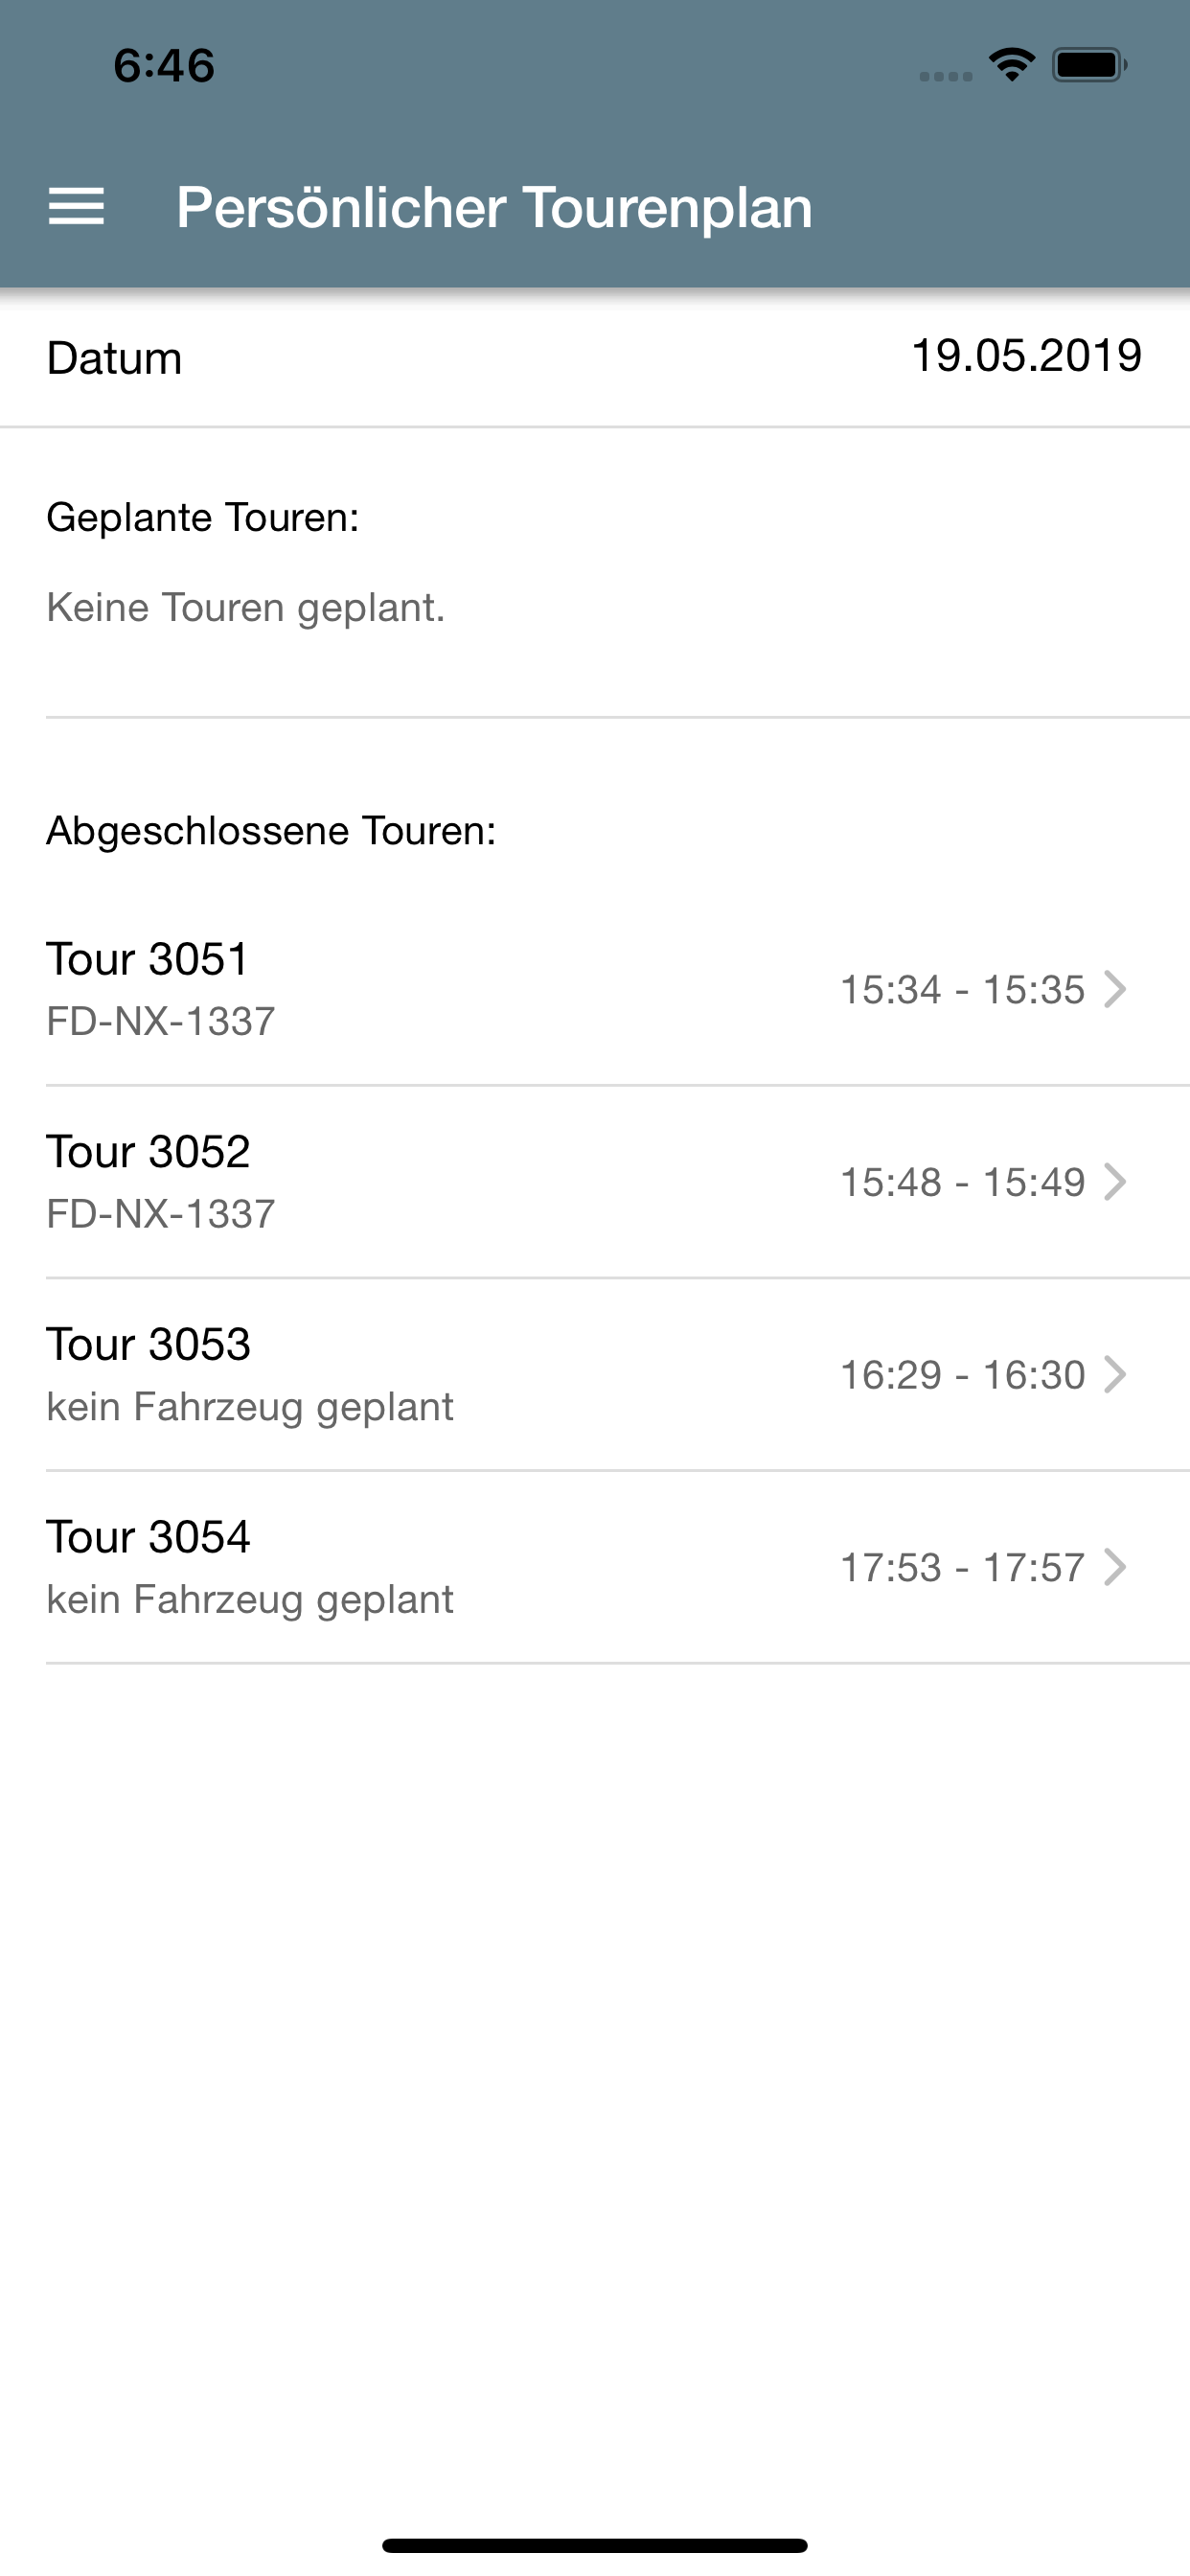
Task: Tap the cellular signal dots
Action: tap(946, 76)
